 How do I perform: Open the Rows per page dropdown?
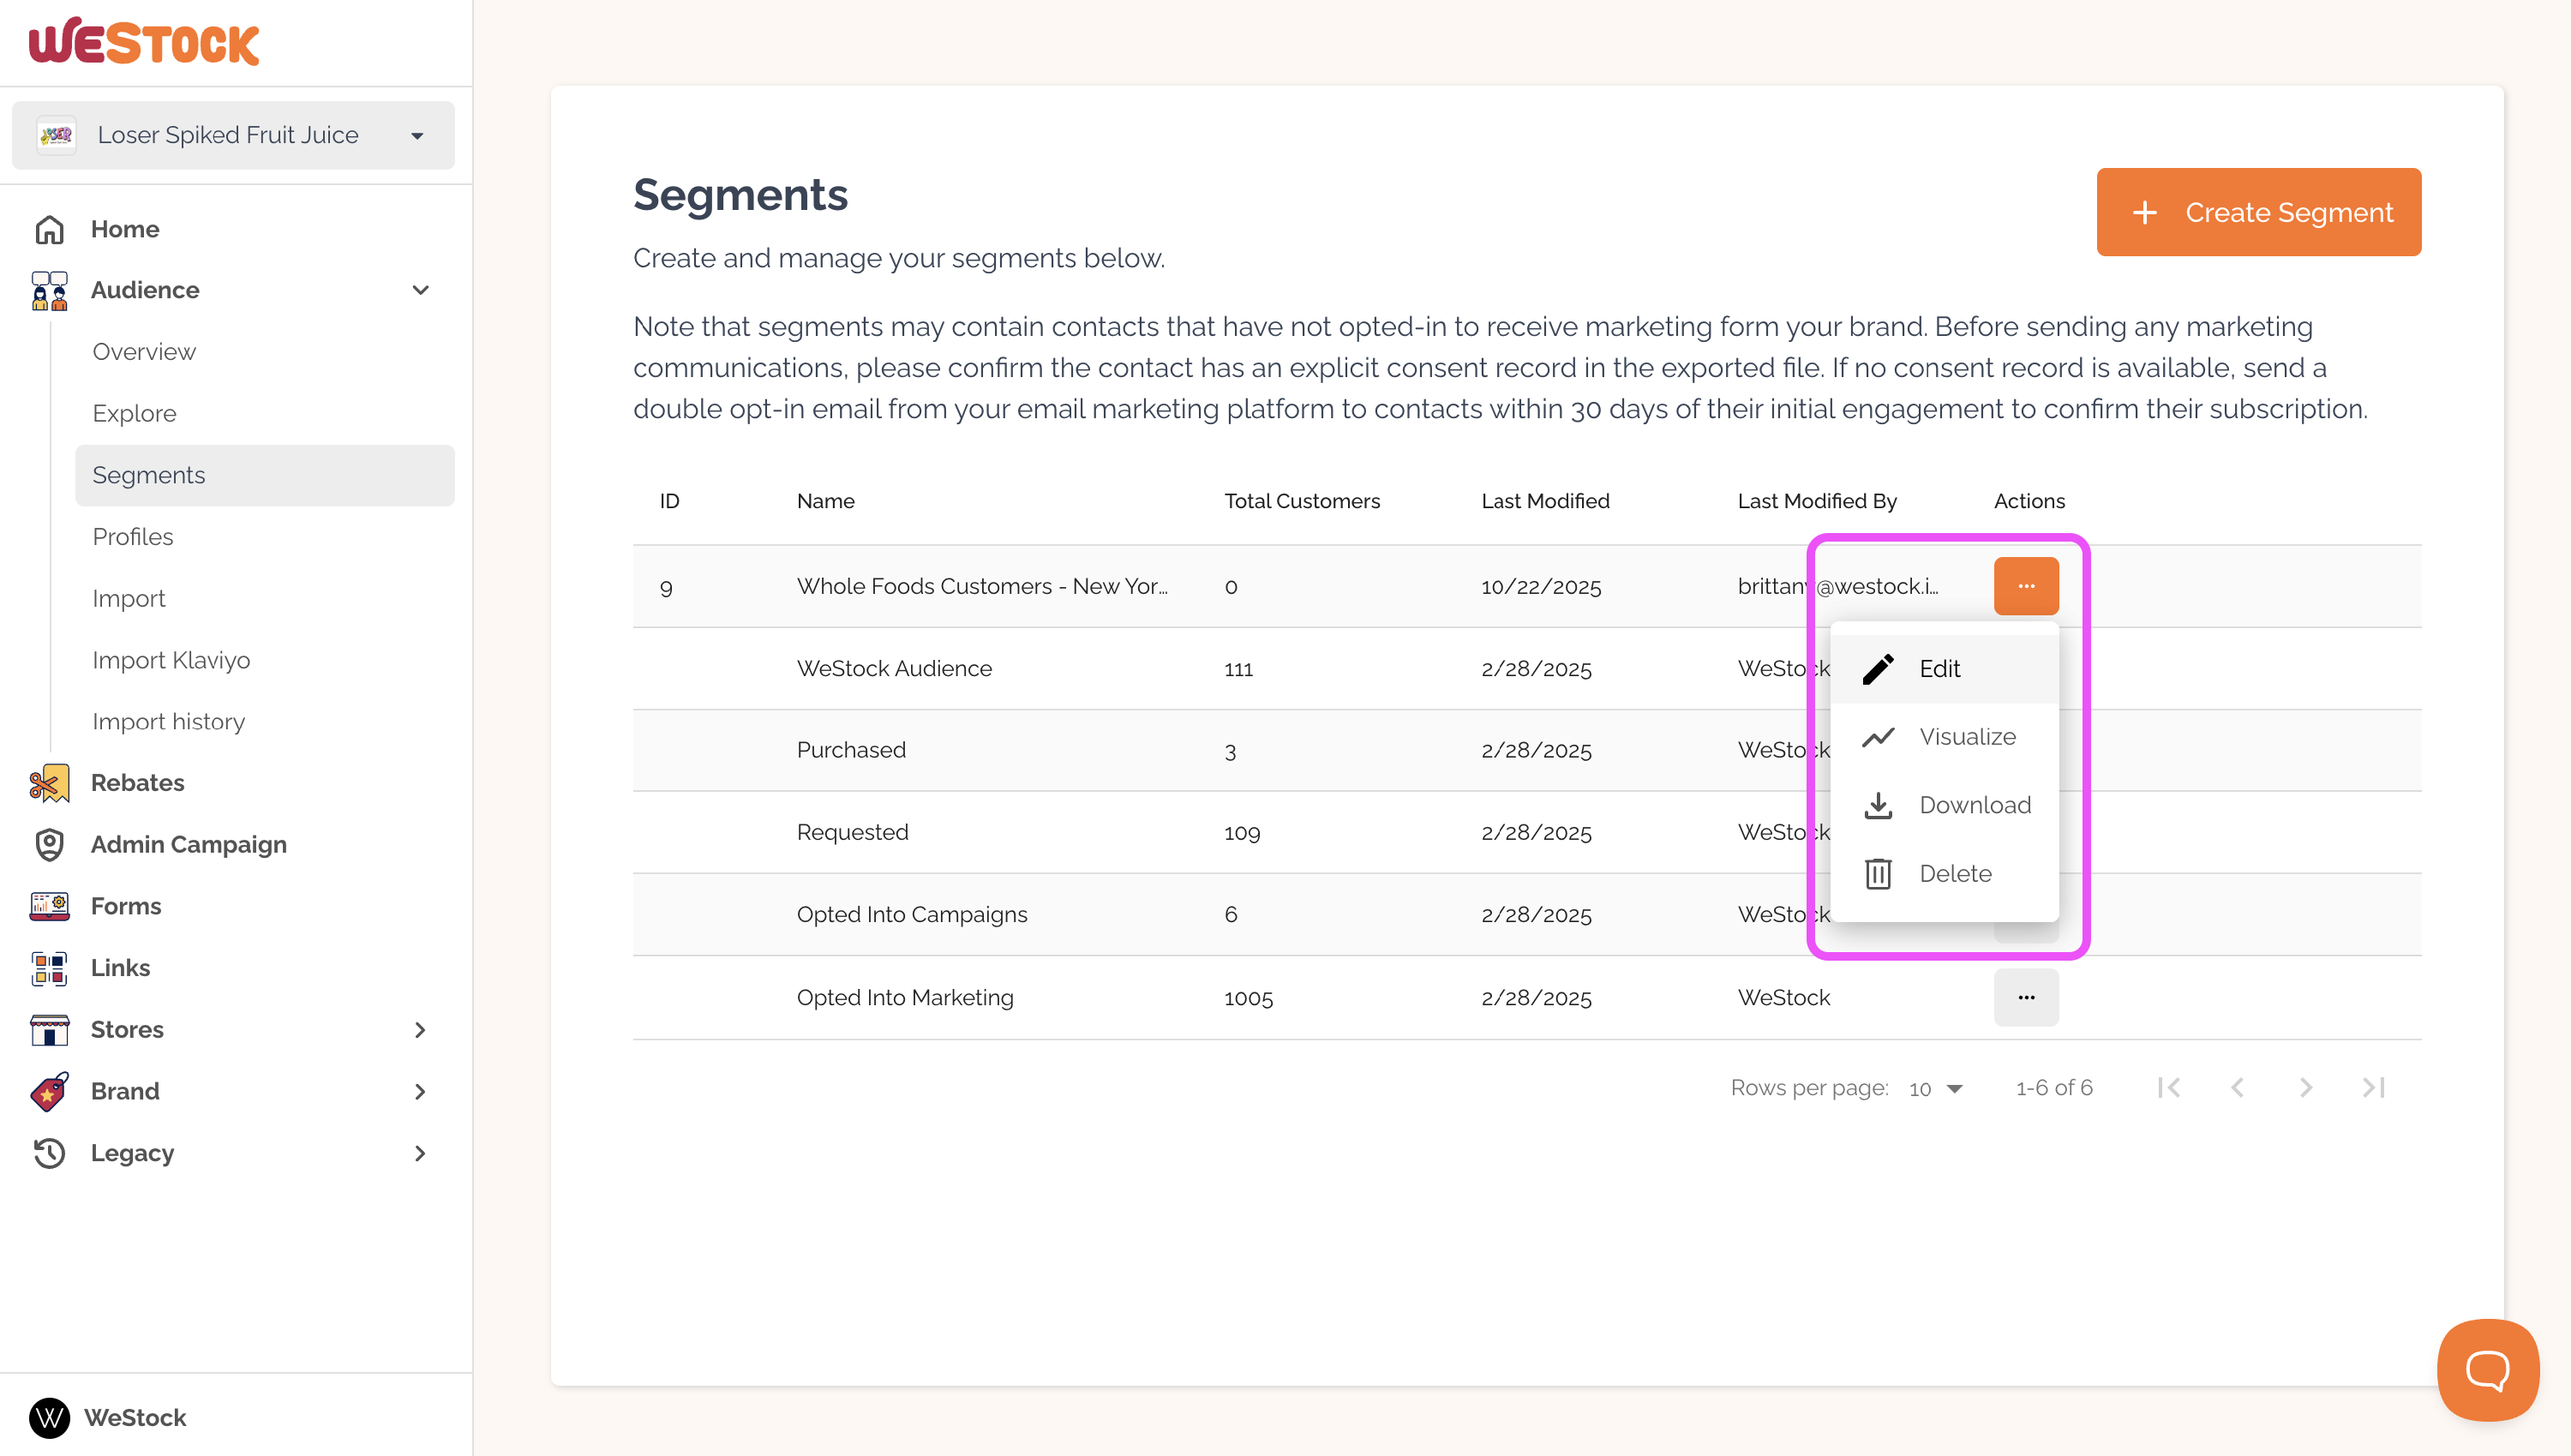tap(1935, 1088)
